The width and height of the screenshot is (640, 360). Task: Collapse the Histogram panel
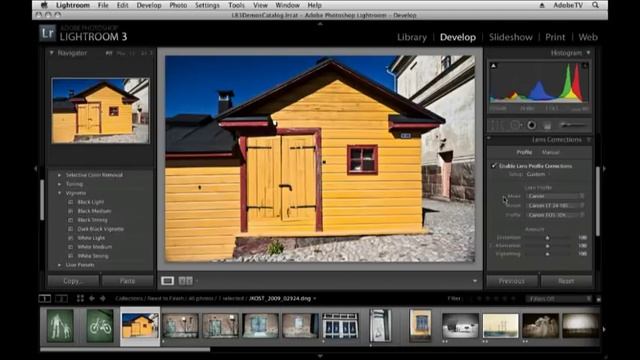click(588, 53)
